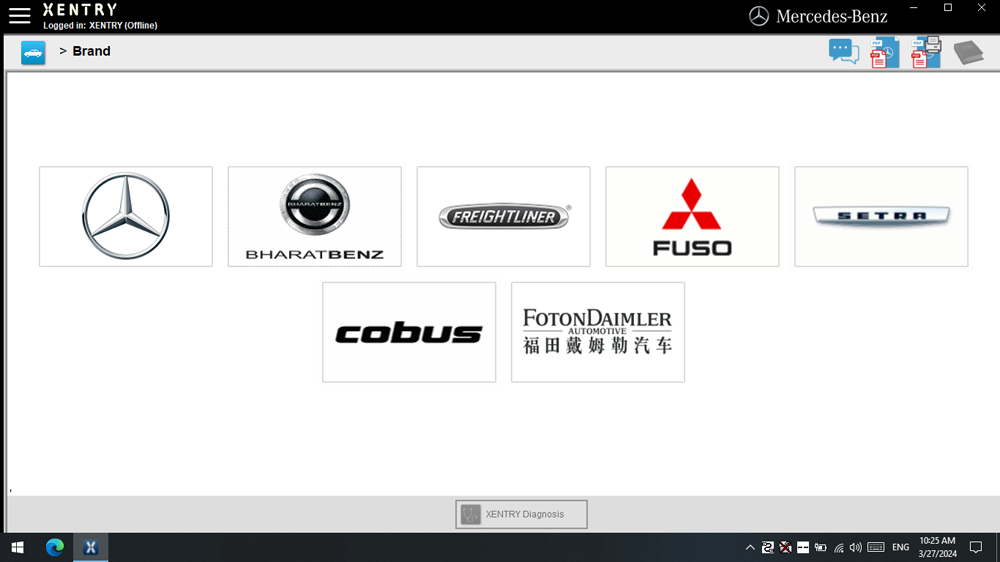This screenshot has width=1000, height=562.
Task: Open the battery status tray icon
Action: (x=821, y=547)
